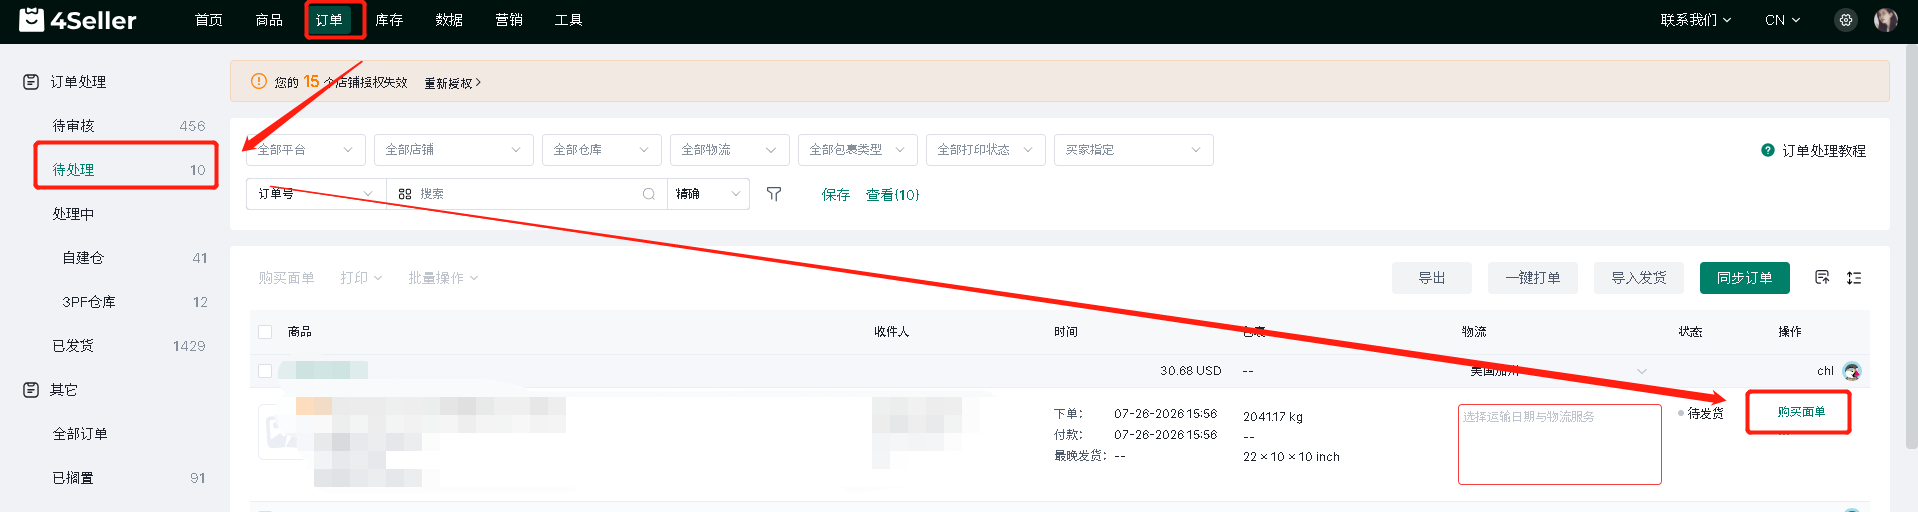Open column settings icon beside 同步订单

1822,278
